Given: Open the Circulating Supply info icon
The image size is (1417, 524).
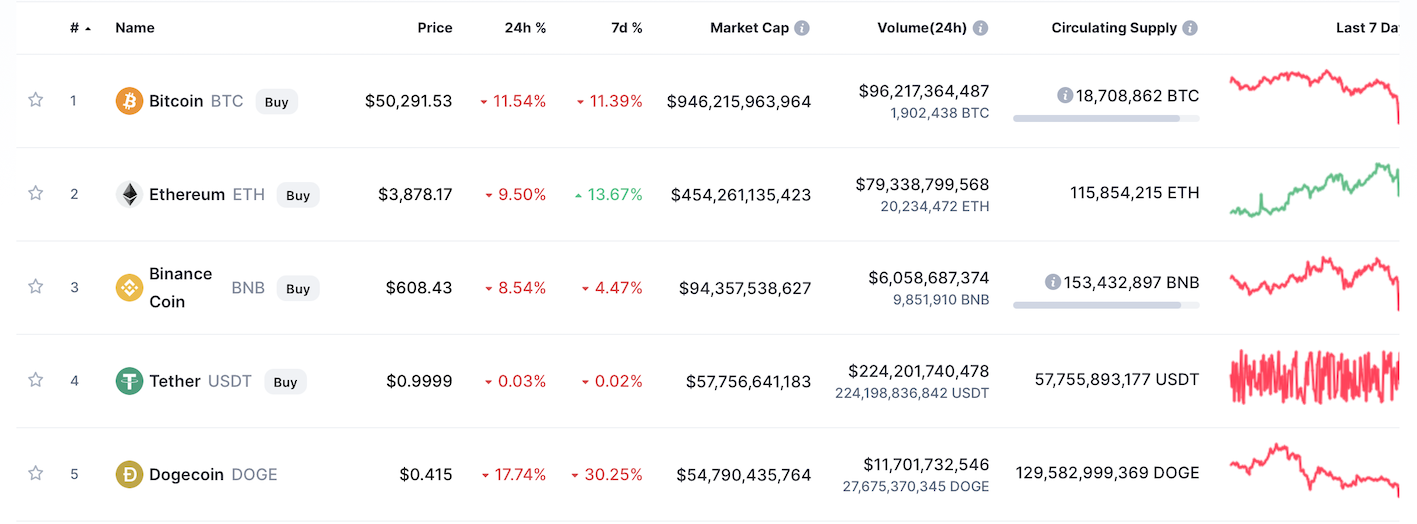Looking at the screenshot, I should tap(1190, 28).
